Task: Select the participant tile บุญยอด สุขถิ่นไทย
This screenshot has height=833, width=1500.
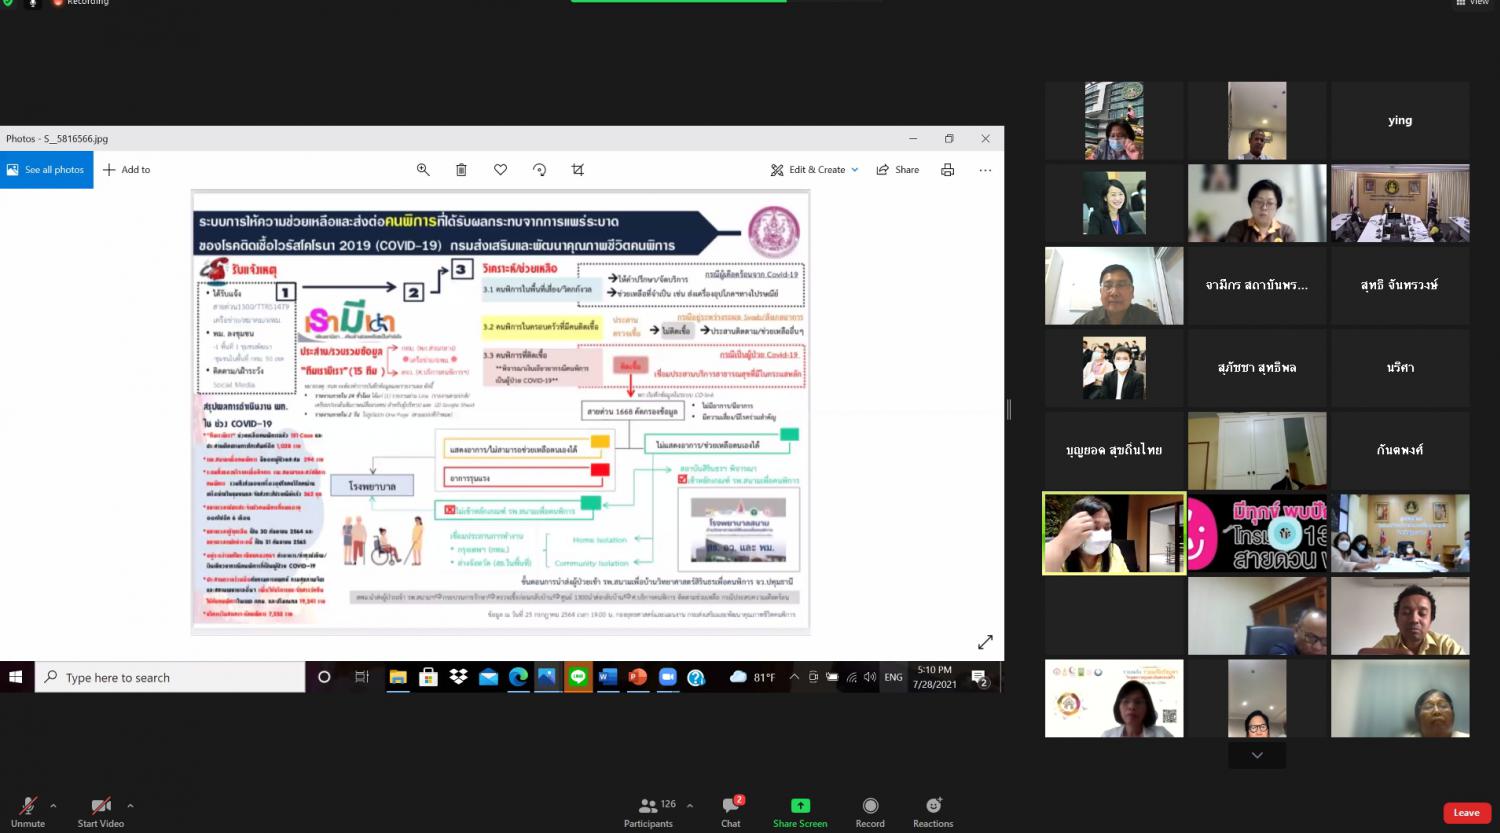Action: pos(1114,451)
